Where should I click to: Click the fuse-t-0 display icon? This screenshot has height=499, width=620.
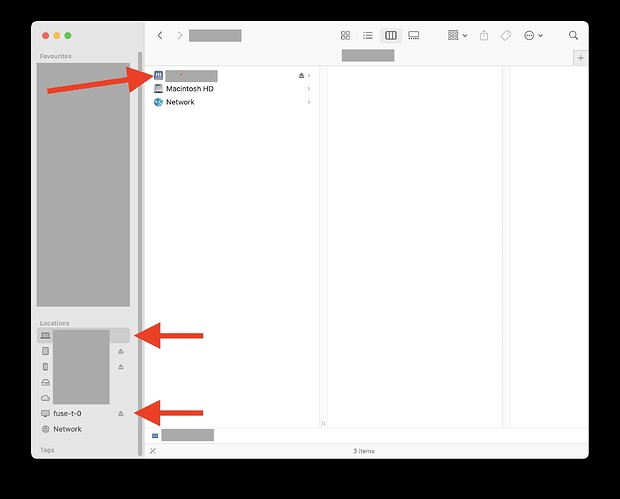(45, 413)
